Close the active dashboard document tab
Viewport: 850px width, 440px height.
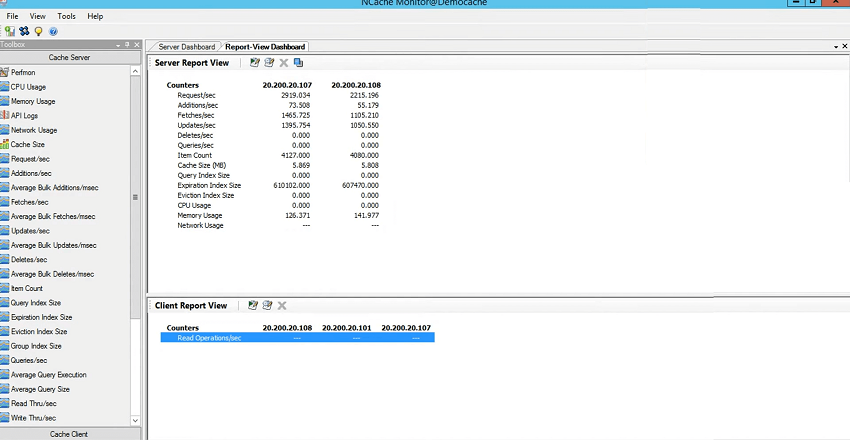[845, 47]
